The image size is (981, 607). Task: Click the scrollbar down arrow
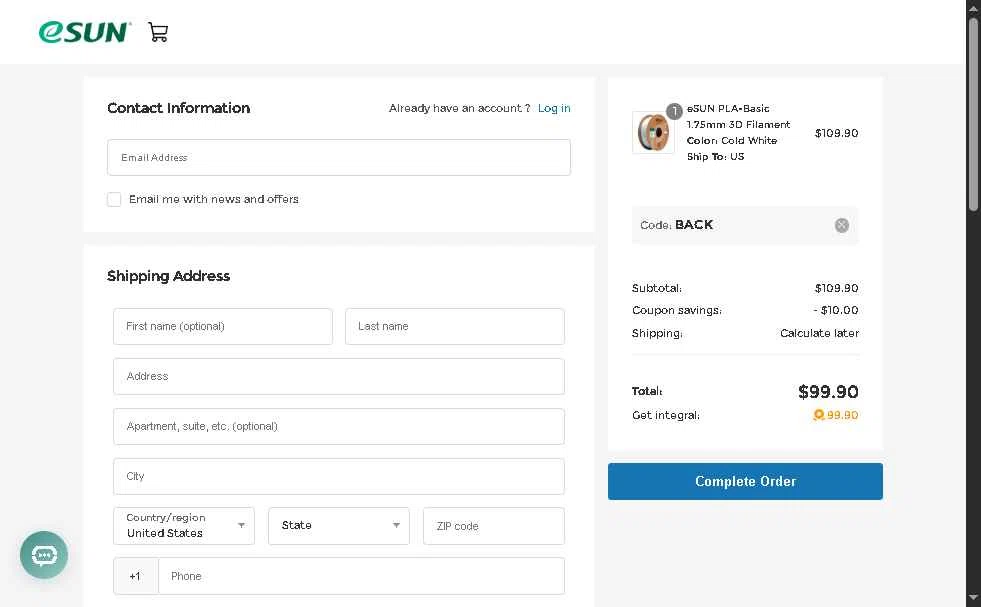point(973,599)
